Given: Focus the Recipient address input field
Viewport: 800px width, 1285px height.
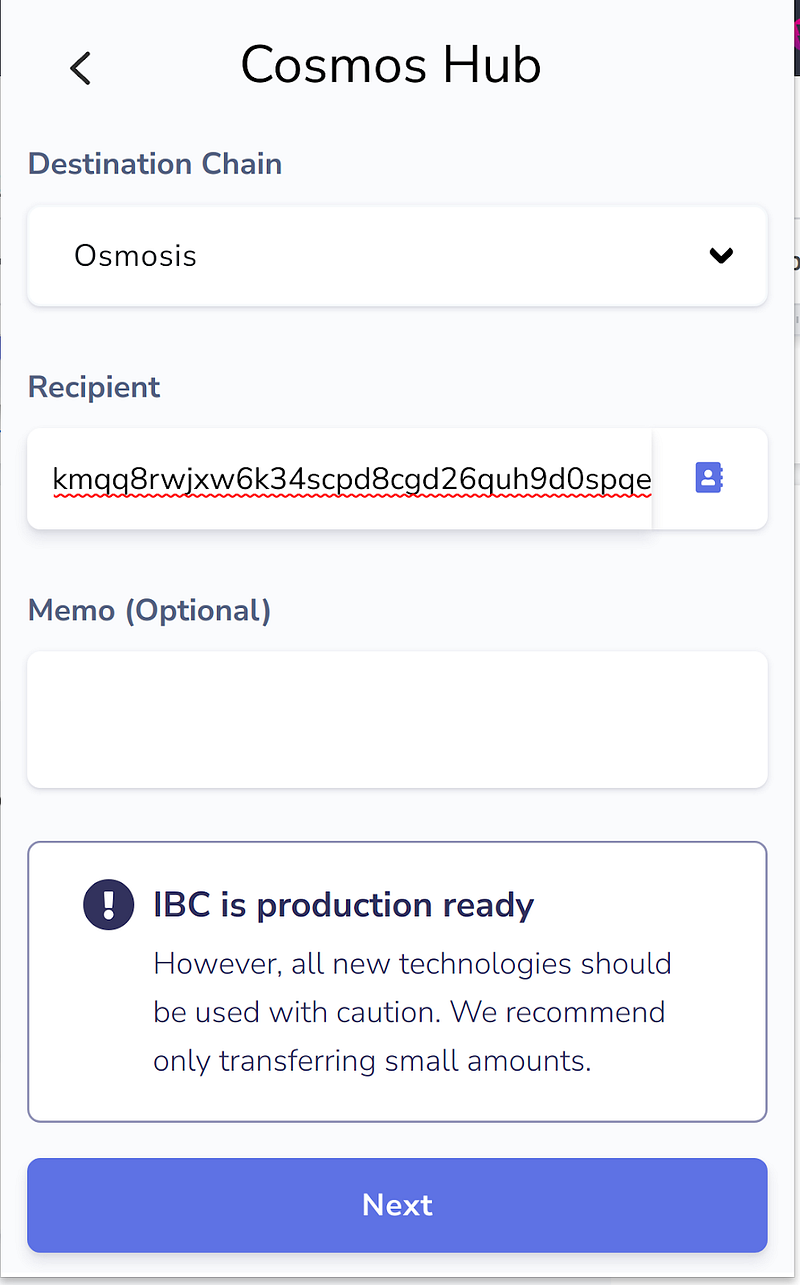Looking at the screenshot, I should pos(340,479).
